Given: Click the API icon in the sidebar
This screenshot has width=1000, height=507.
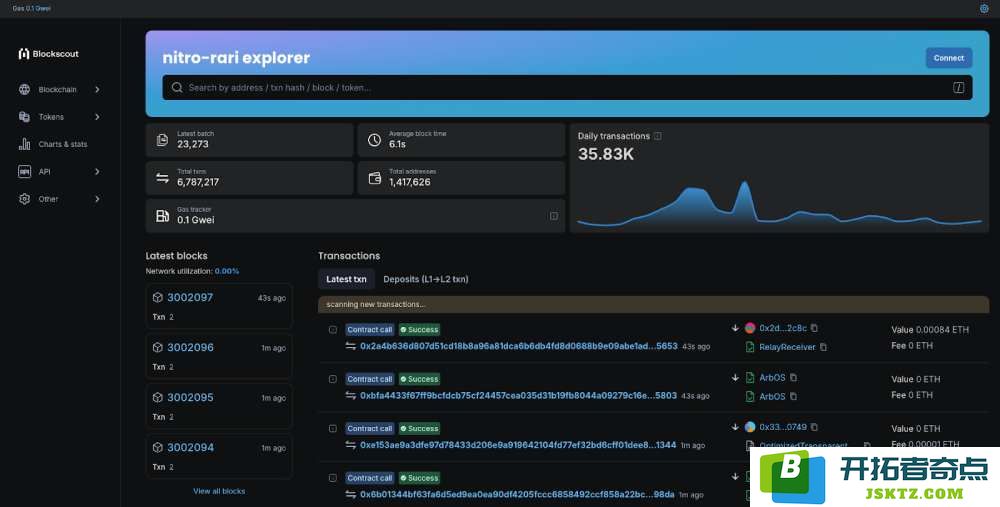Looking at the screenshot, I should click(24, 172).
